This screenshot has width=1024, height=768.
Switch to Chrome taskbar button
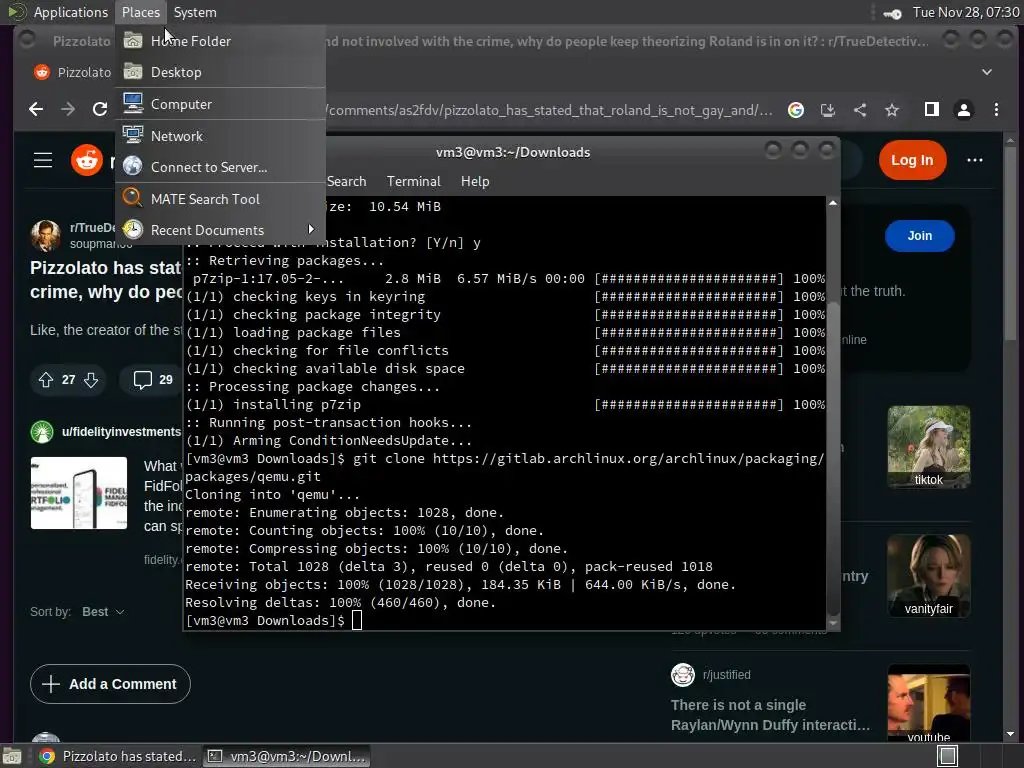[118, 756]
